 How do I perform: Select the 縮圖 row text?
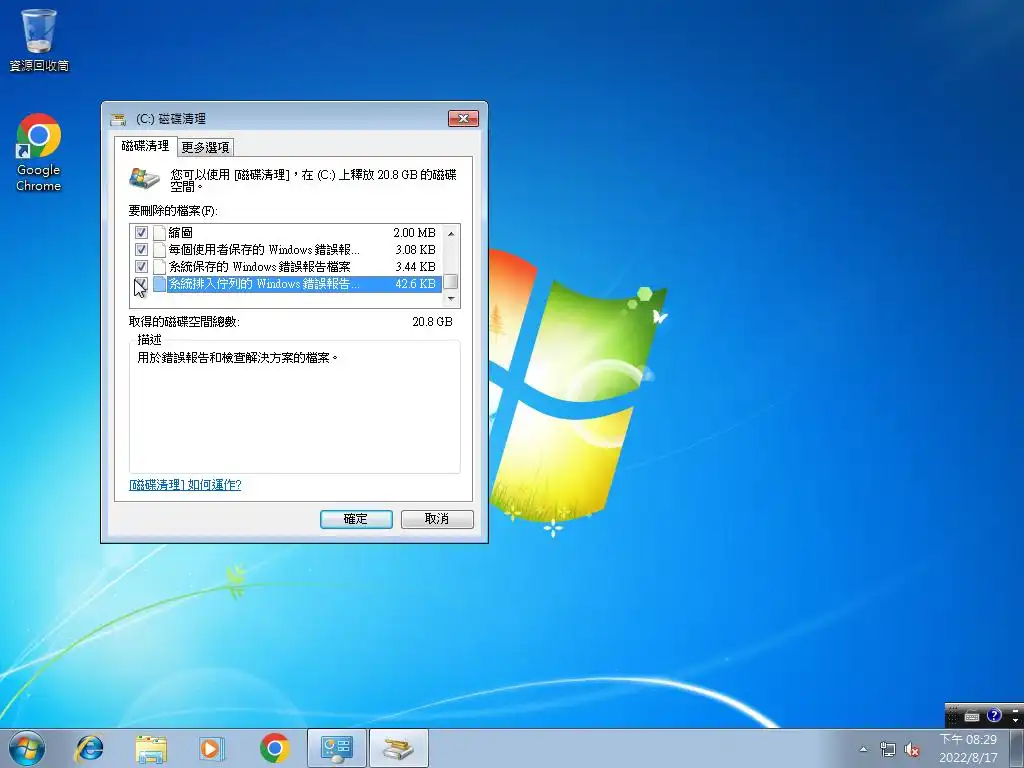point(181,232)
